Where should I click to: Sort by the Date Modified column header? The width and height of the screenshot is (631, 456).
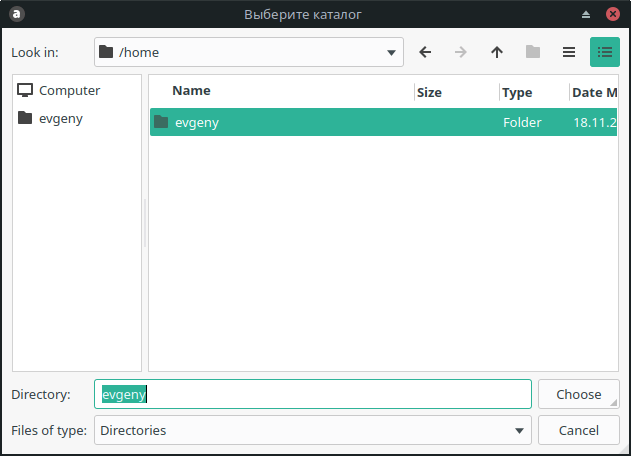tap(594, 93)
